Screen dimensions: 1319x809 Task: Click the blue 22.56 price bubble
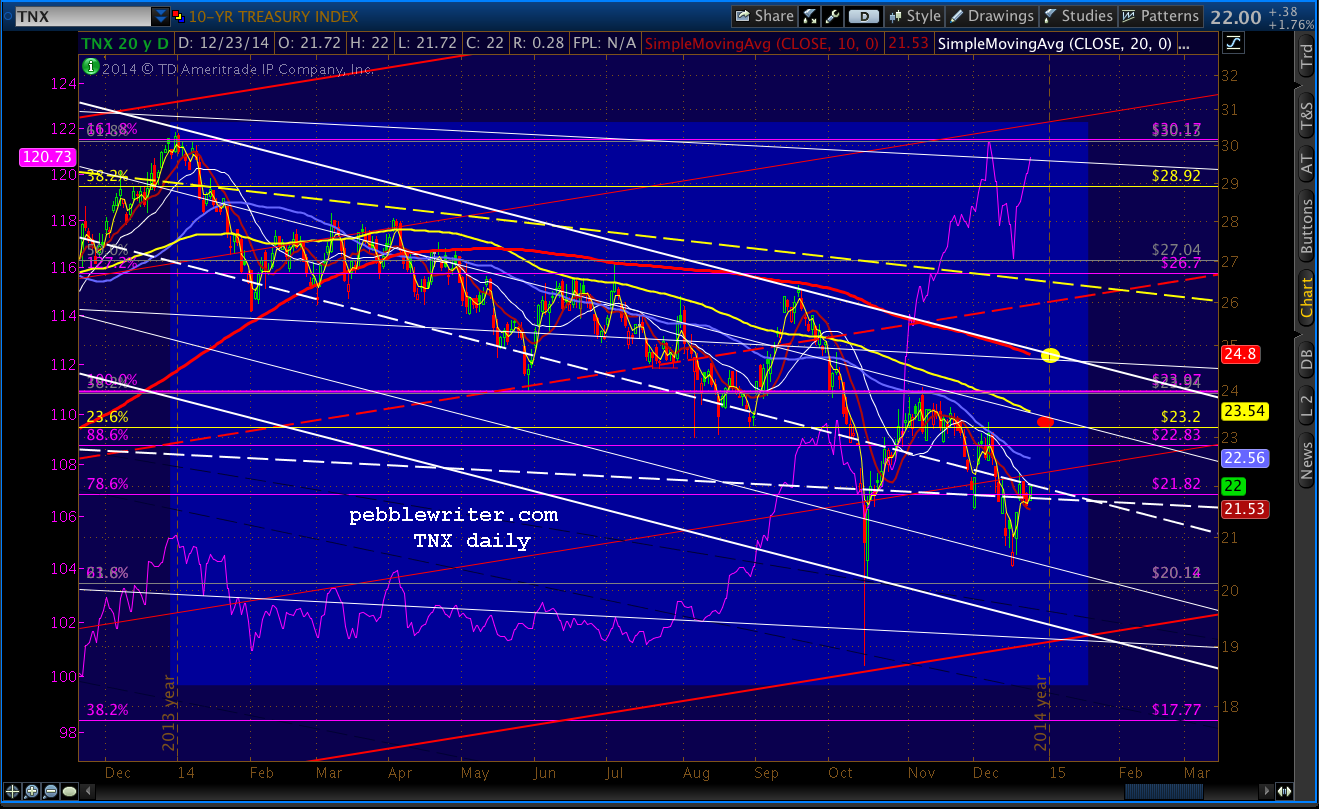tap(1246, 457)
